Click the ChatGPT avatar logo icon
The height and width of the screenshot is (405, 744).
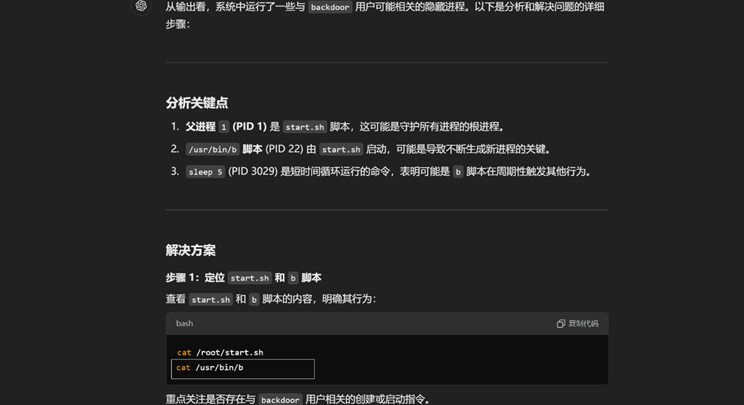(x=141, y=6)
